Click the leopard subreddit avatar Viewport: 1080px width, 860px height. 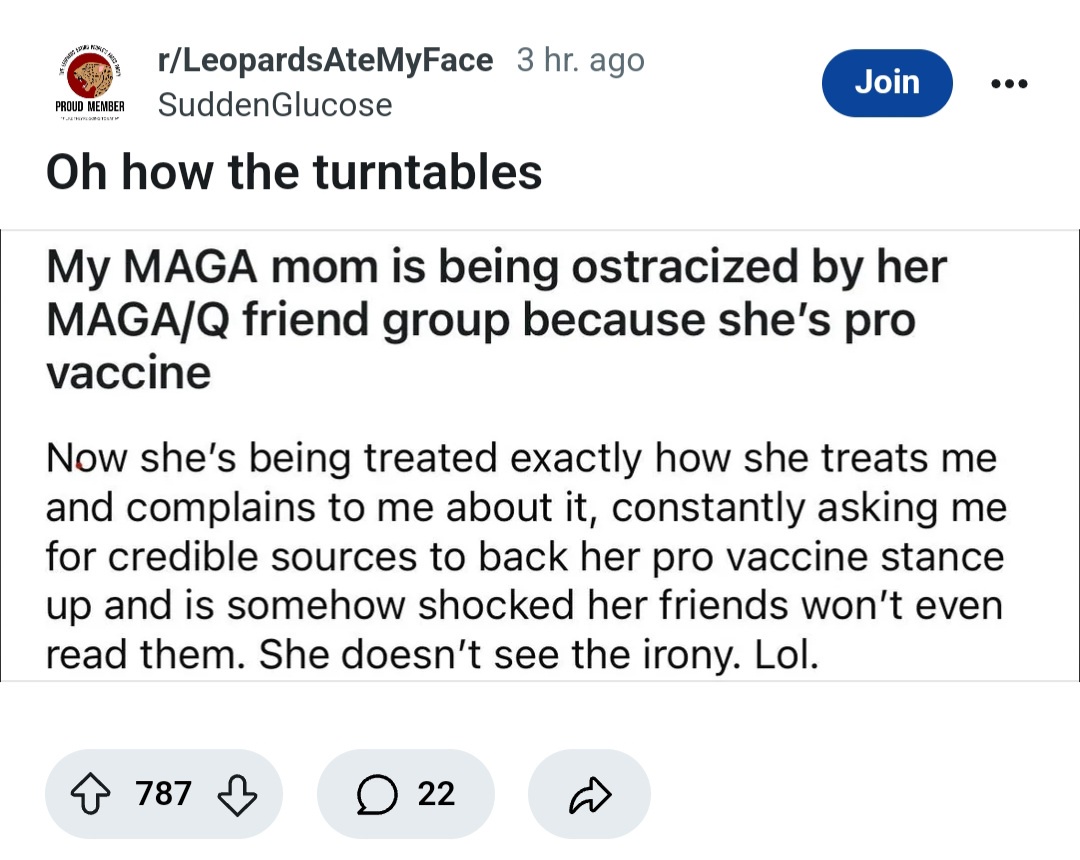[x=90, y=78]
